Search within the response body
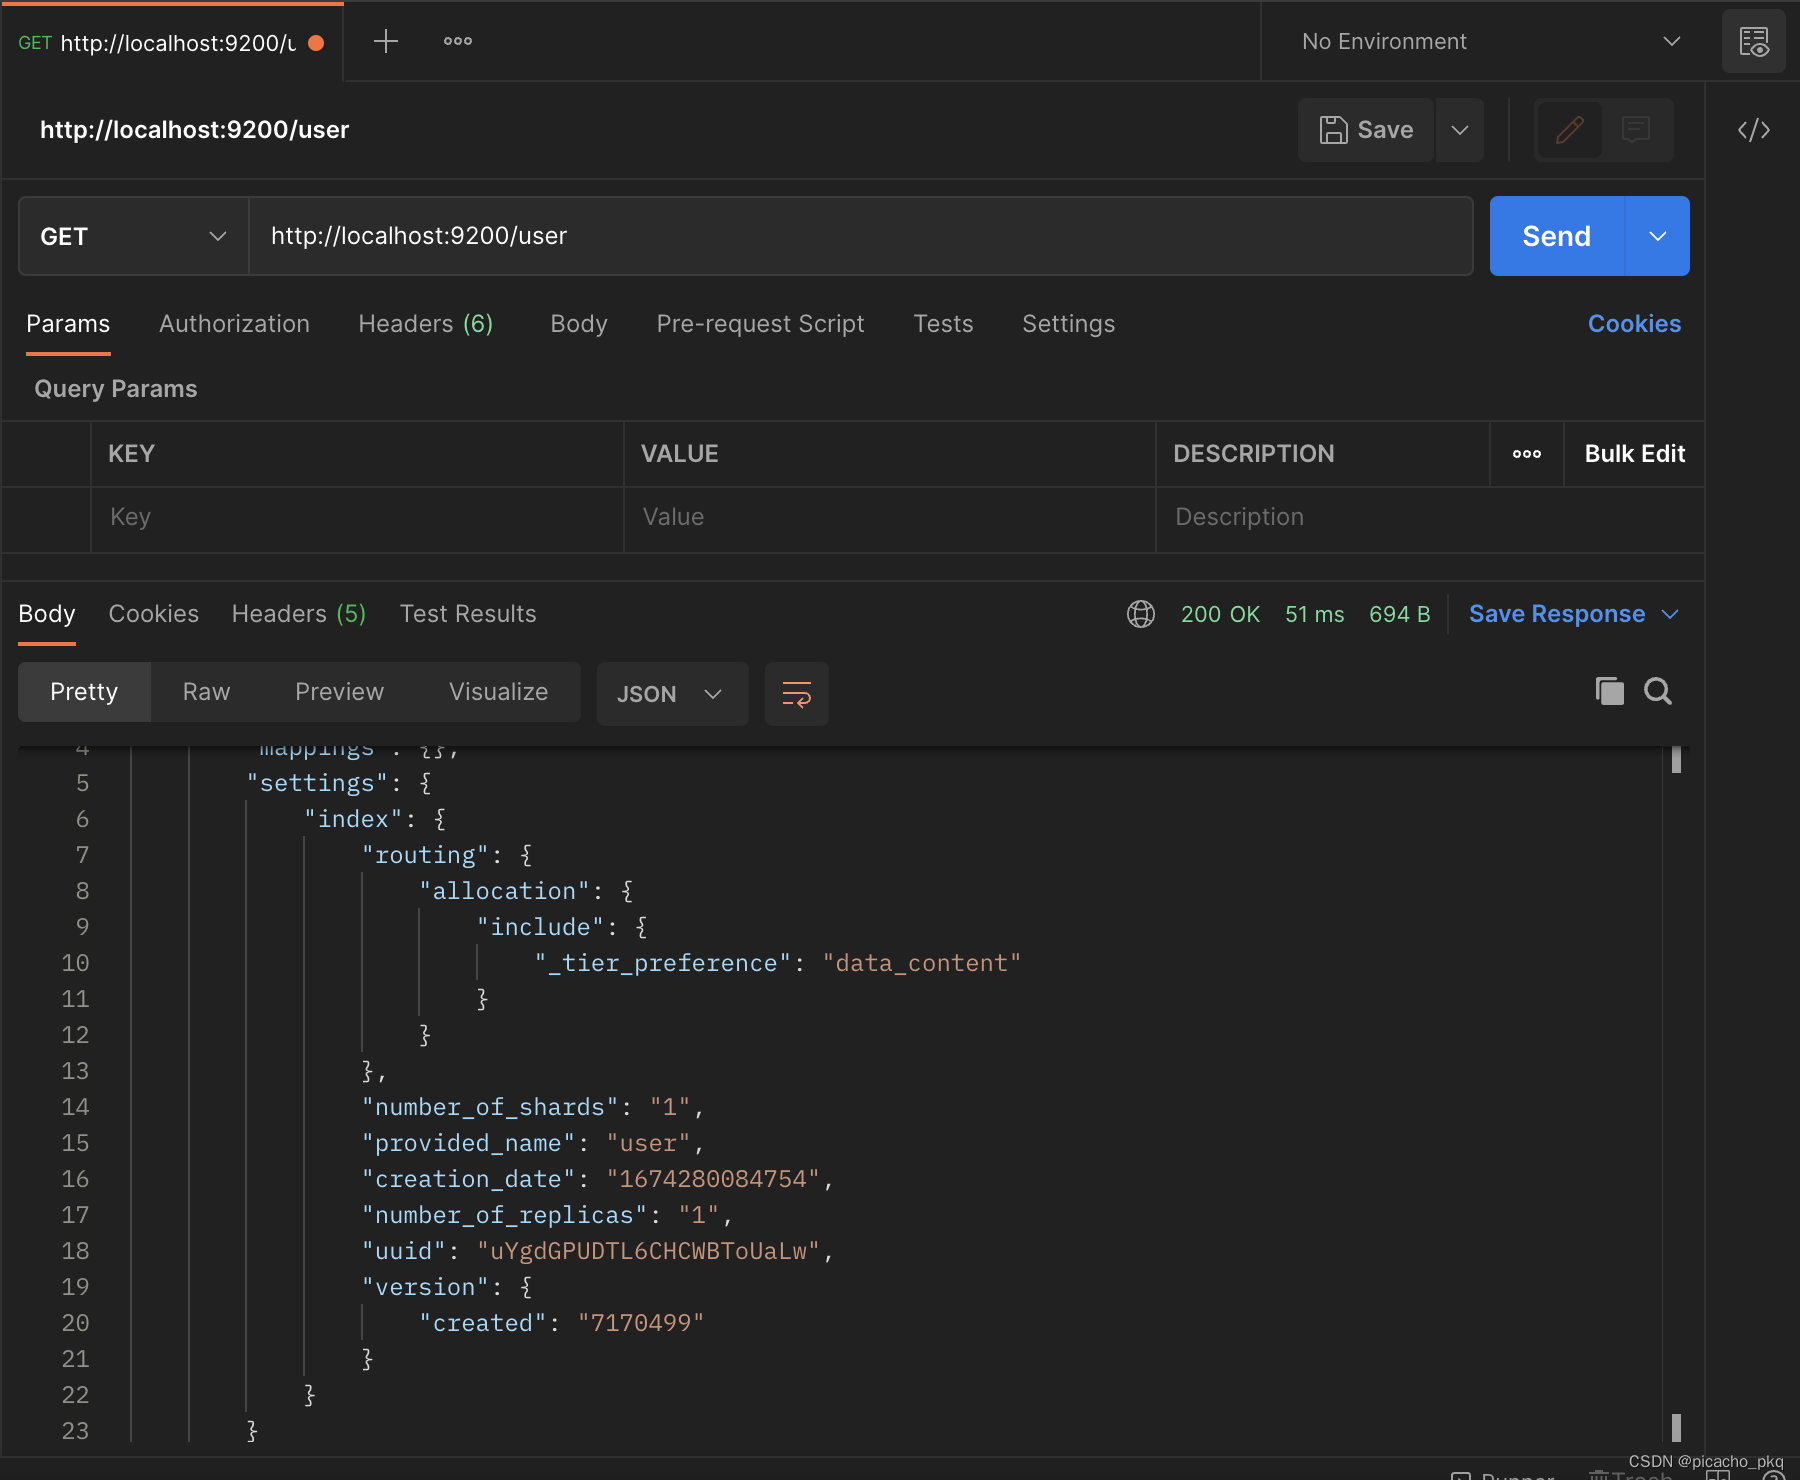The width and height of the screenshot is (1800, 1480). (1658, 691)
